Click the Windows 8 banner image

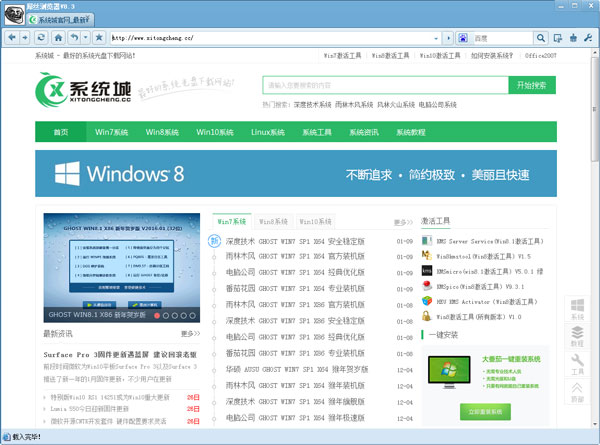296,173
